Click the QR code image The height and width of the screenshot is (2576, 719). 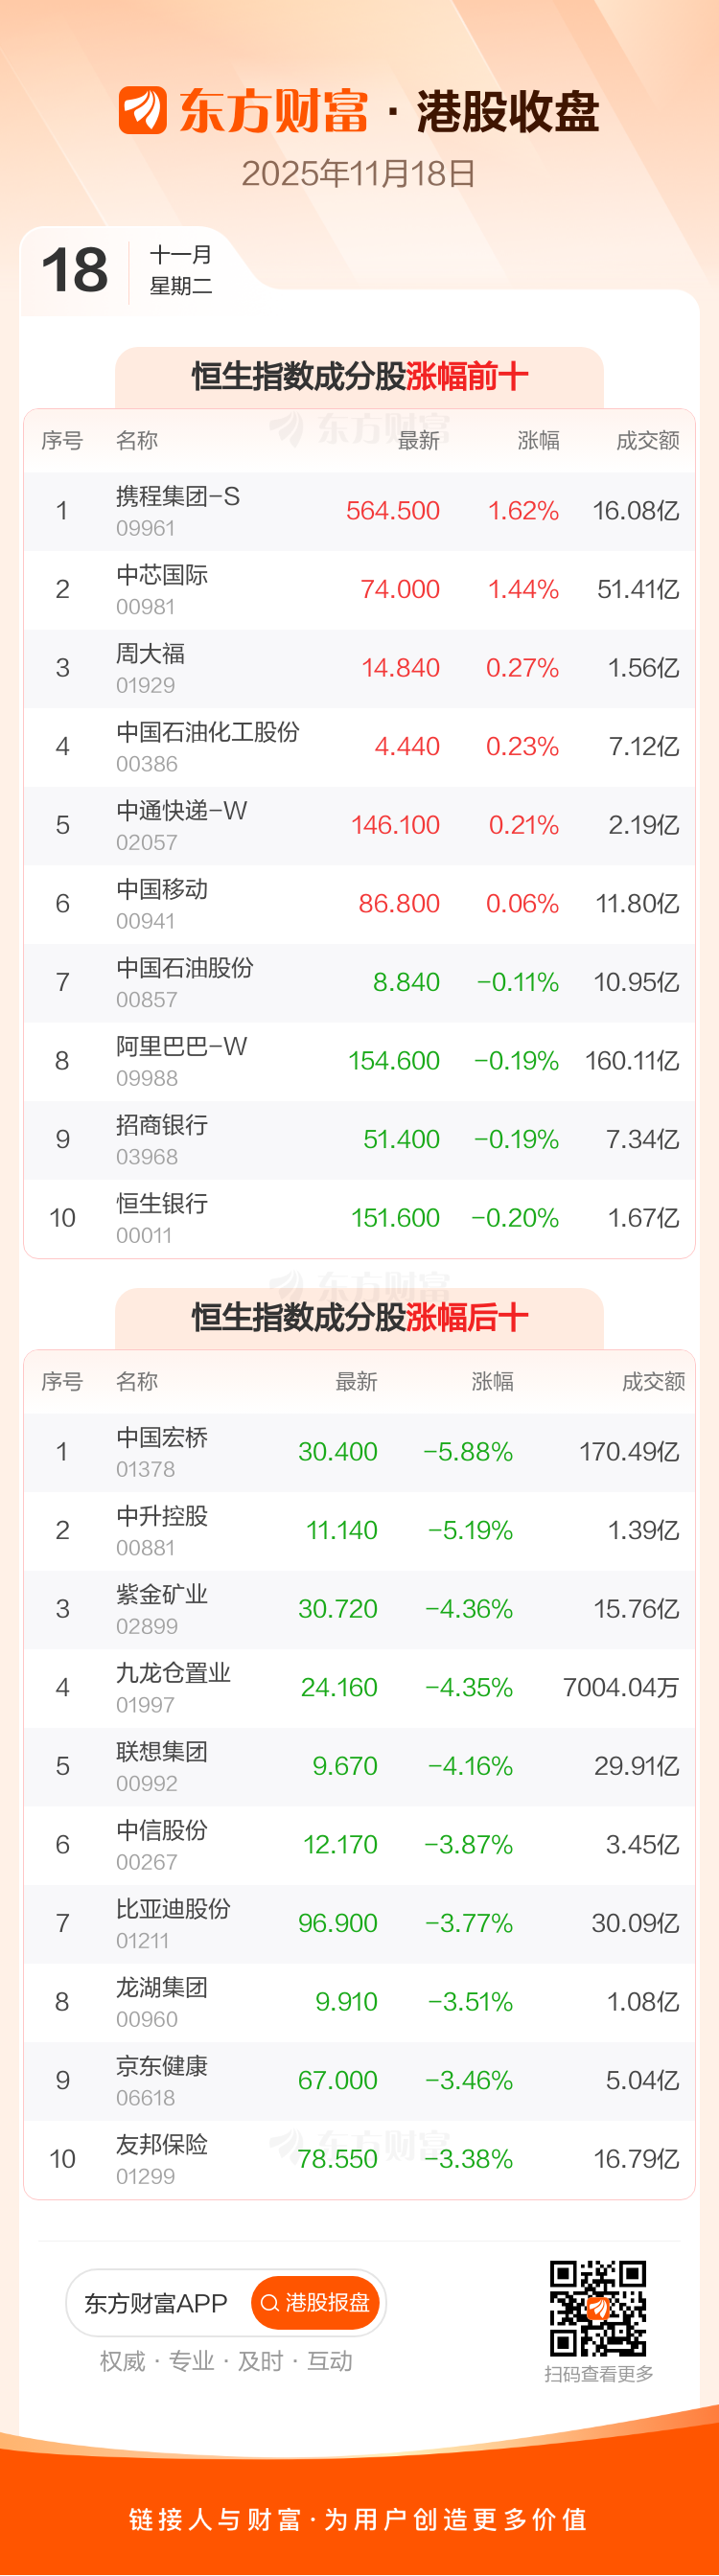point(598,2307)
